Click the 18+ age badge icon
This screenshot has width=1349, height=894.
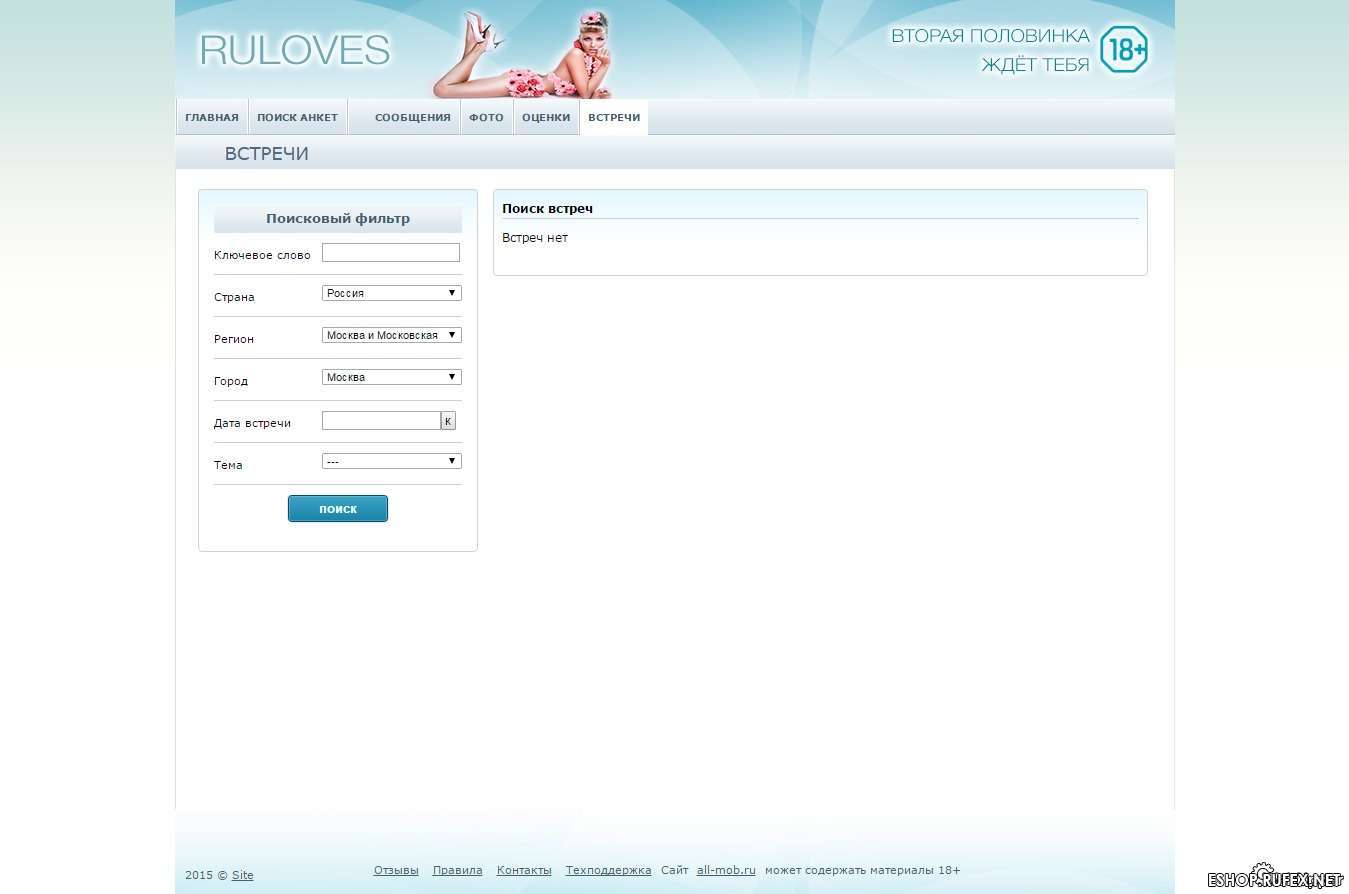[1123, 50]
